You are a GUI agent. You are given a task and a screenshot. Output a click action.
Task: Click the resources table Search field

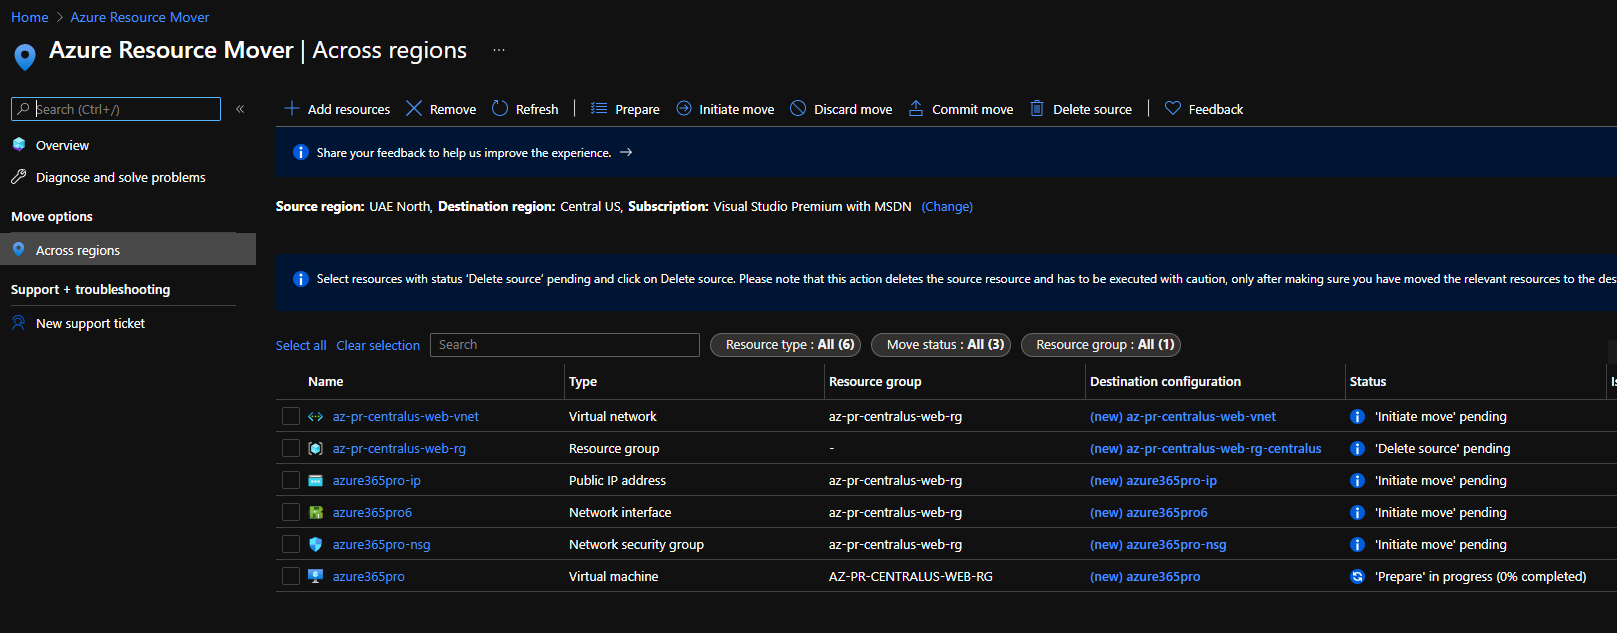[x=565, y=345]
